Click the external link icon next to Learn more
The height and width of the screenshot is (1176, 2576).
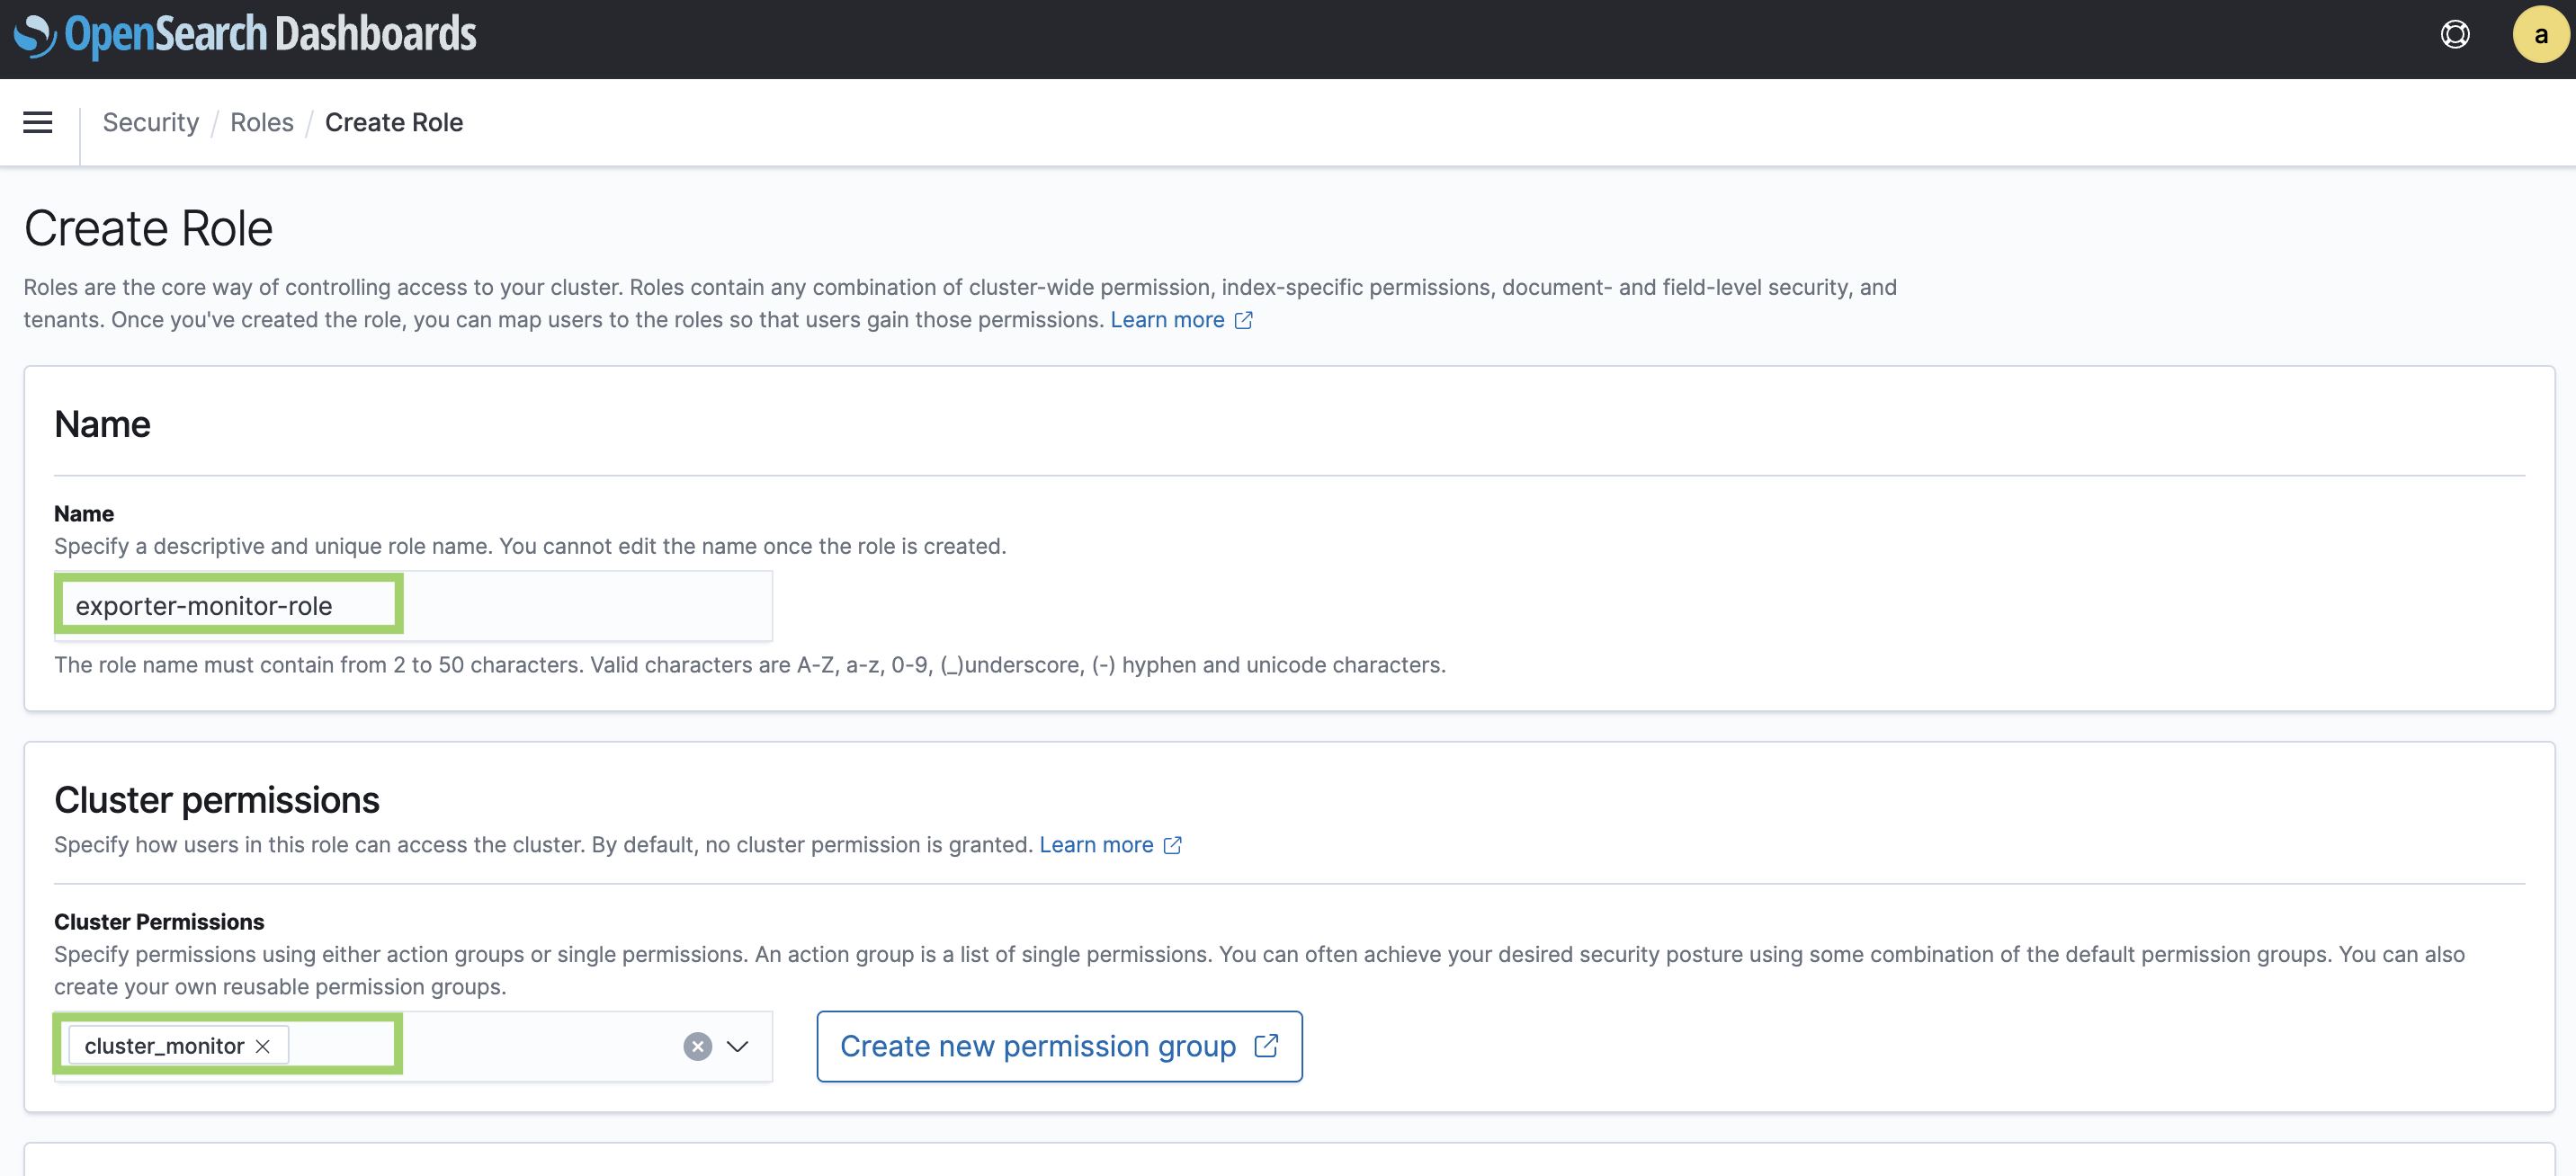coord(1244,317)
